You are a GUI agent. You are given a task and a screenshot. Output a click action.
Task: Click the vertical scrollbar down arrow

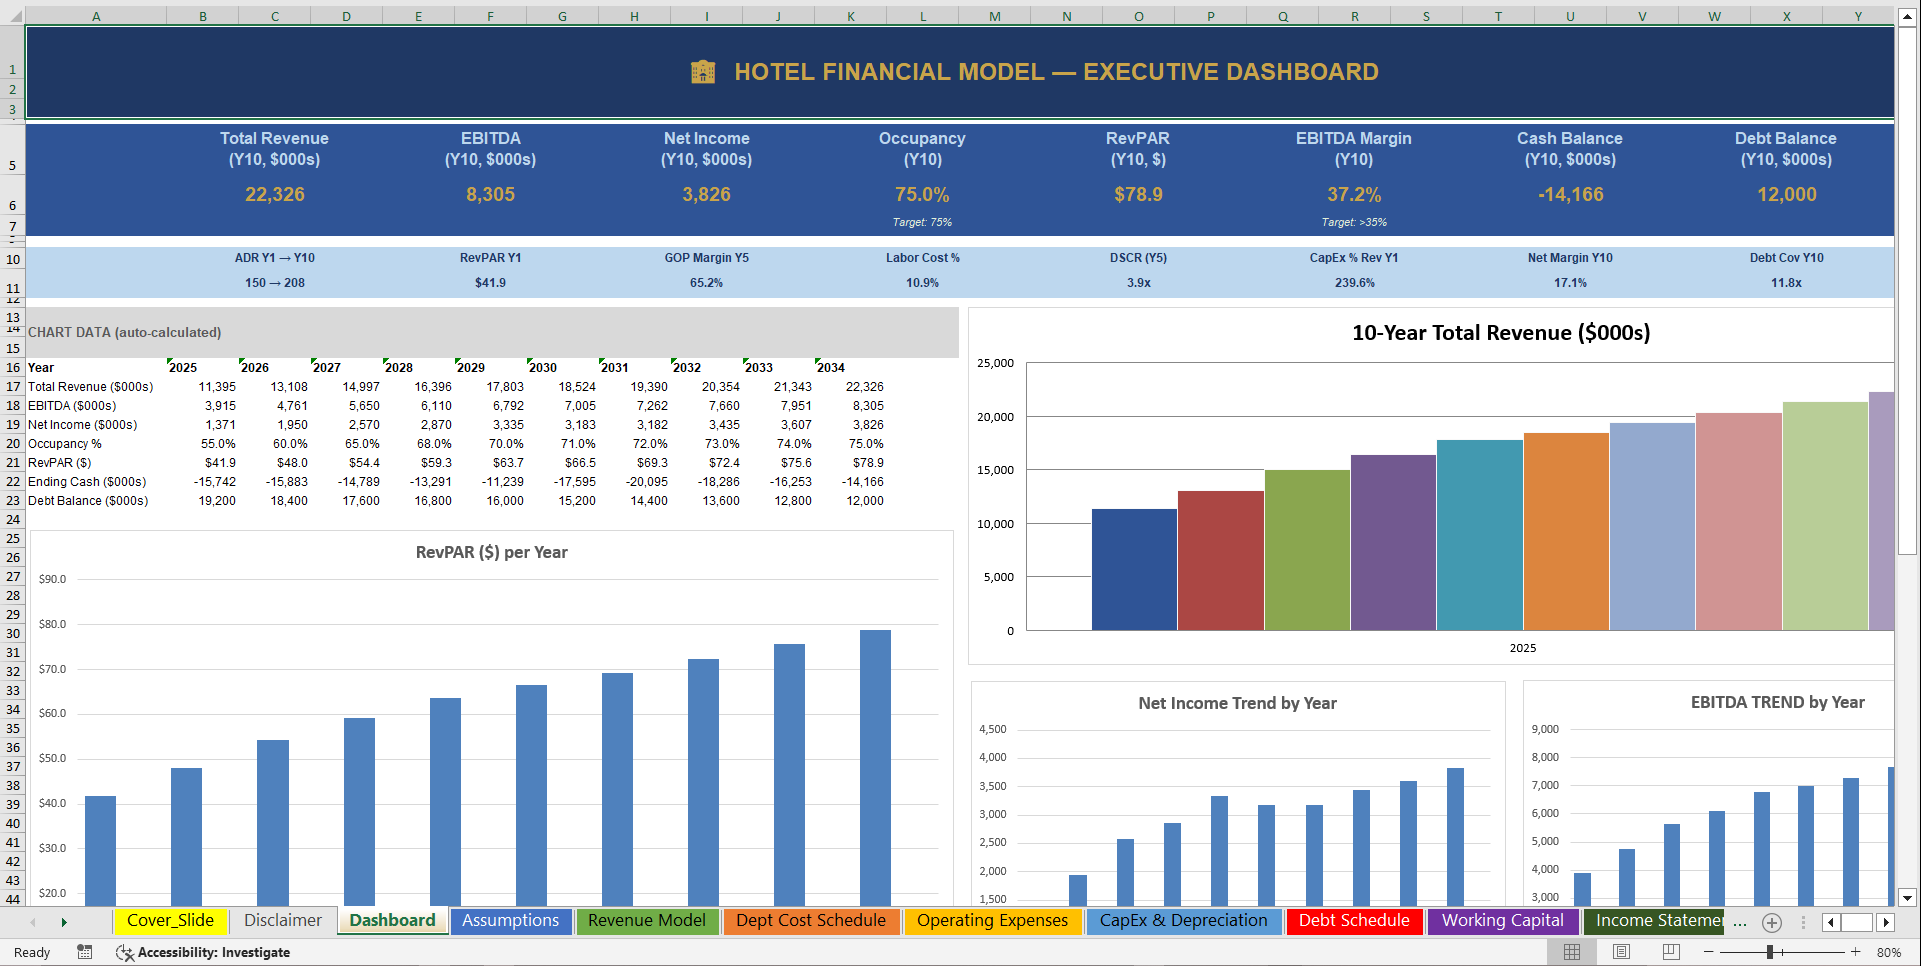click(x=1908, y=898)
